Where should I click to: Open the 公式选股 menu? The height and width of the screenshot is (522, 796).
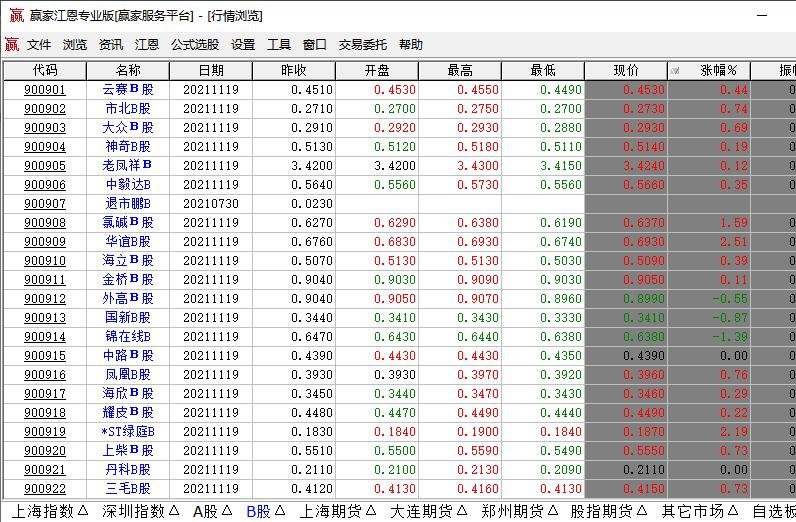pyautogui.click(x=195, y=45)
